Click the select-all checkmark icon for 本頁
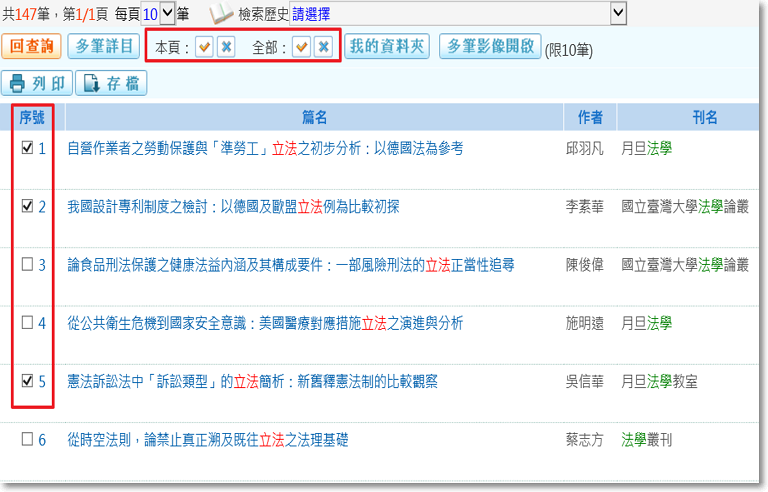 (204, 48)
